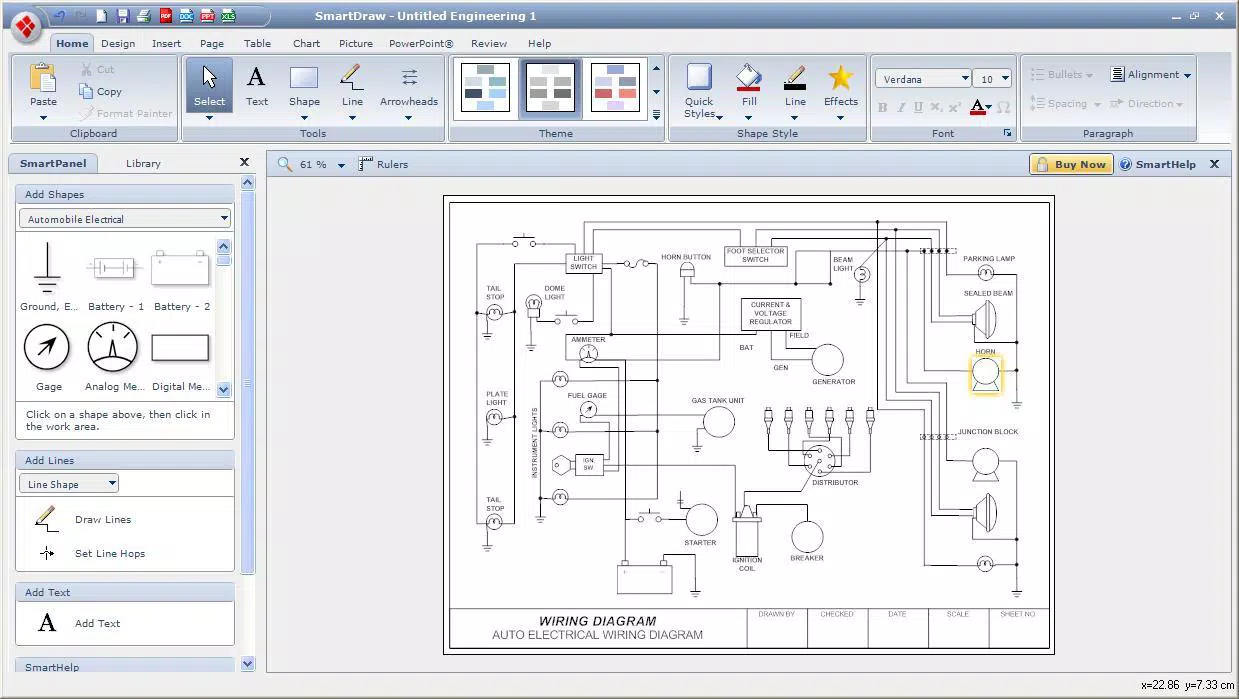Screen dimensions: 1239x699
Task: Open the Review ribbon tab
Action: 489,43
